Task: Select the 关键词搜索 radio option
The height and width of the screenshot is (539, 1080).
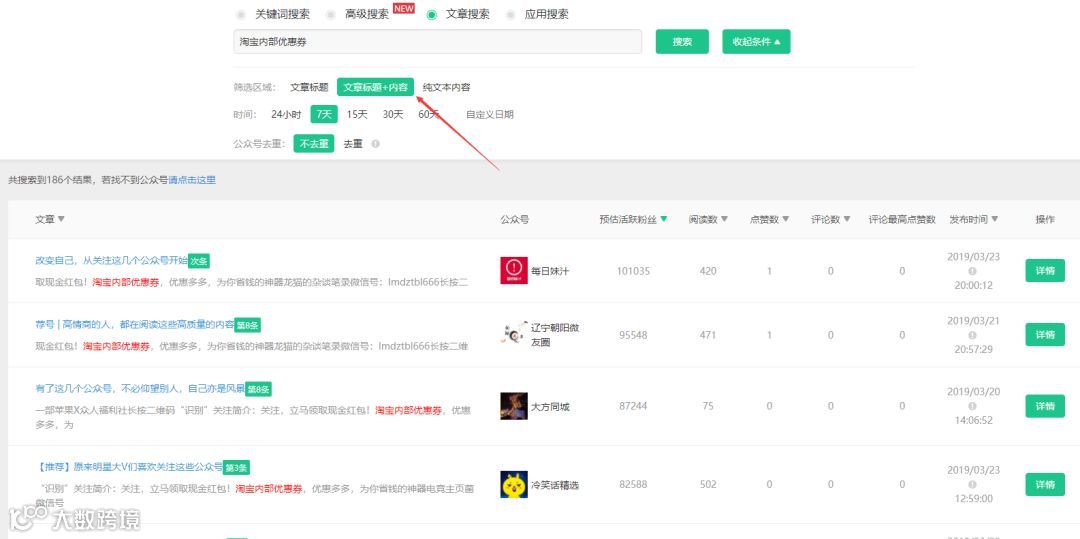Action: click(x=241, y=14)
